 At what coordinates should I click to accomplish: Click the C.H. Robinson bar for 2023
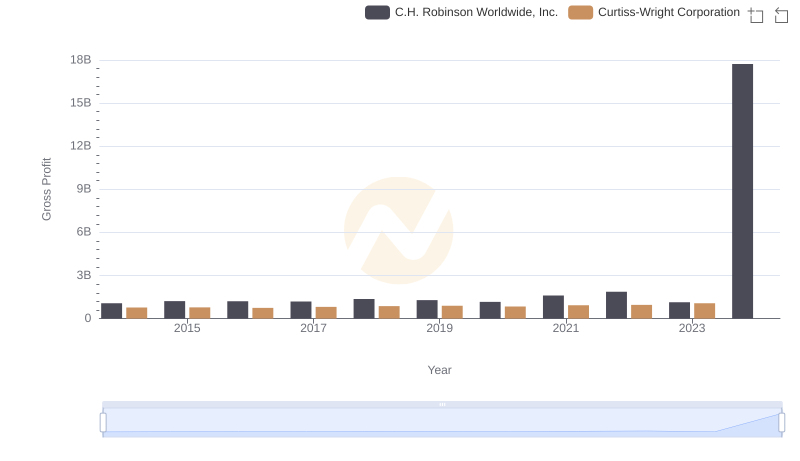(679, 310)
